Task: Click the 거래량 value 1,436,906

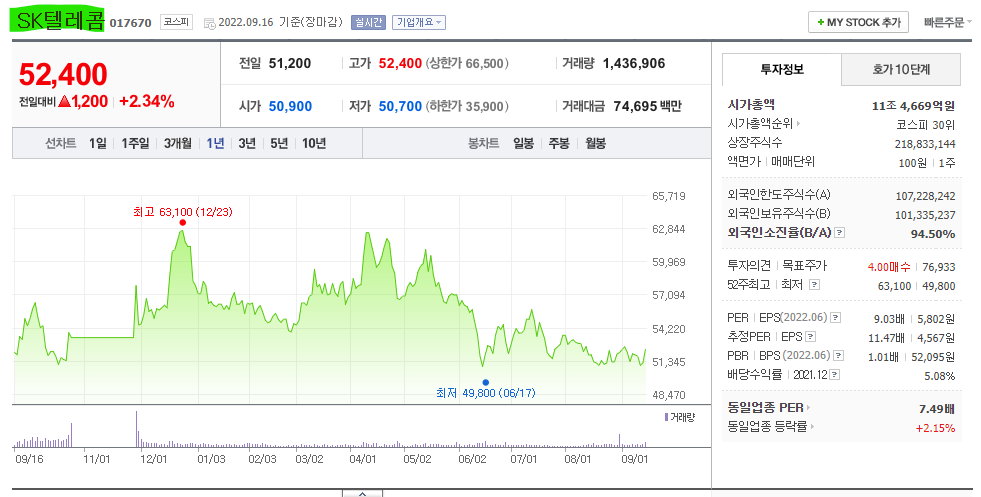Action: tap(634, 63)
